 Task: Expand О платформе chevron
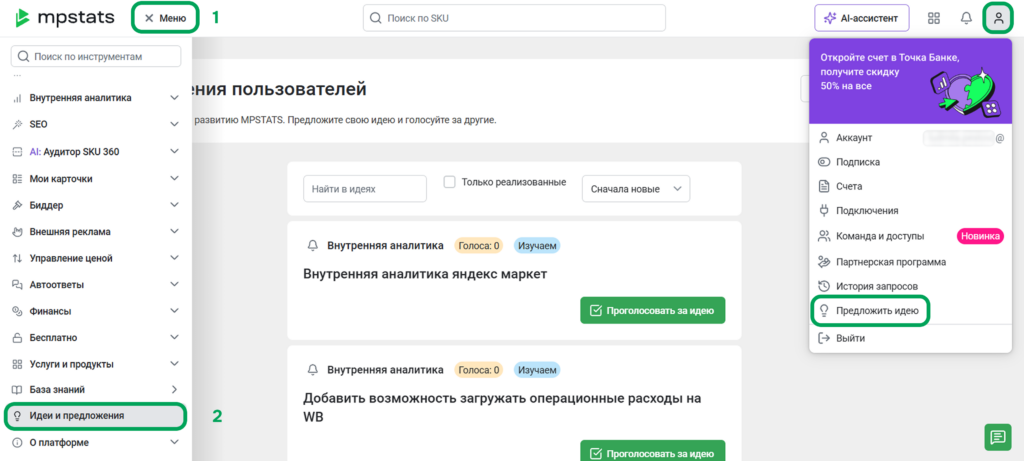(174, 443)
